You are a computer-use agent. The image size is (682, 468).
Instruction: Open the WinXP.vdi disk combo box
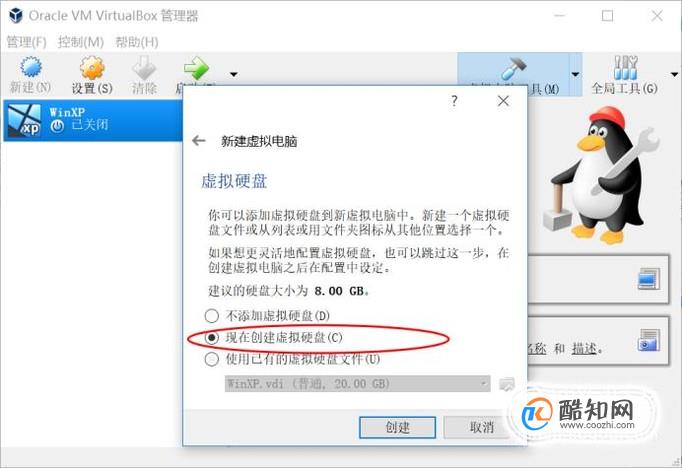[358, 384]
